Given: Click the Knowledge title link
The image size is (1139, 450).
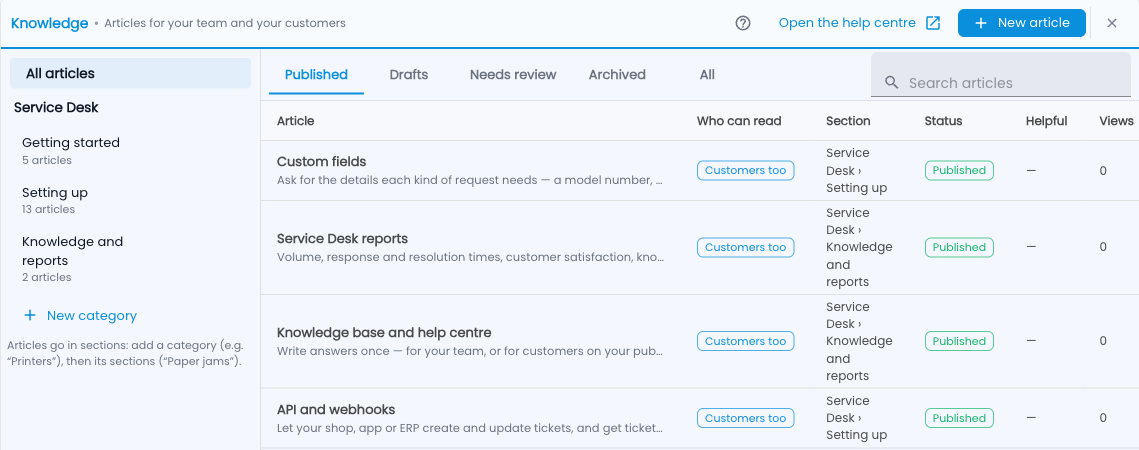Looking at the screenshot, I should coord(49,23).
